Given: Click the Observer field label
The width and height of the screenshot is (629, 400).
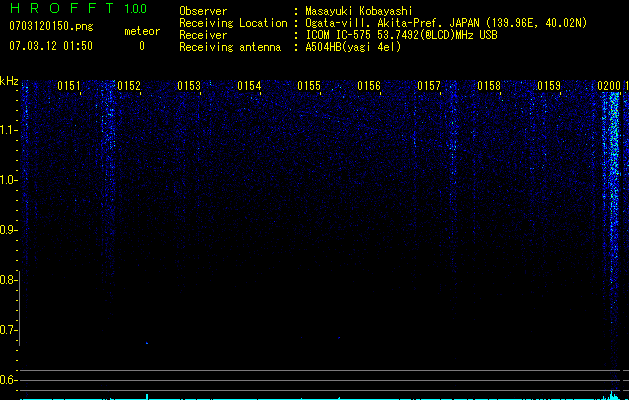Looking at the screenshot, I should click(203, 11).
